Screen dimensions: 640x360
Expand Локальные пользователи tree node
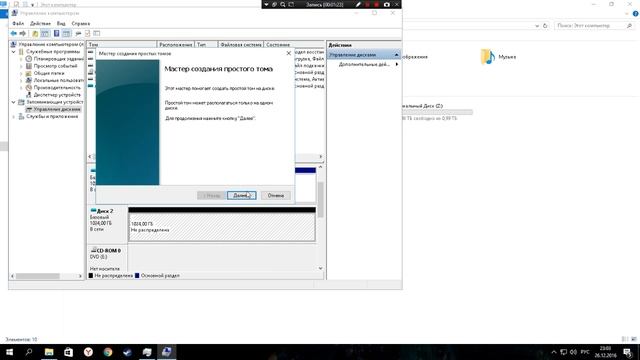point(21,80)
